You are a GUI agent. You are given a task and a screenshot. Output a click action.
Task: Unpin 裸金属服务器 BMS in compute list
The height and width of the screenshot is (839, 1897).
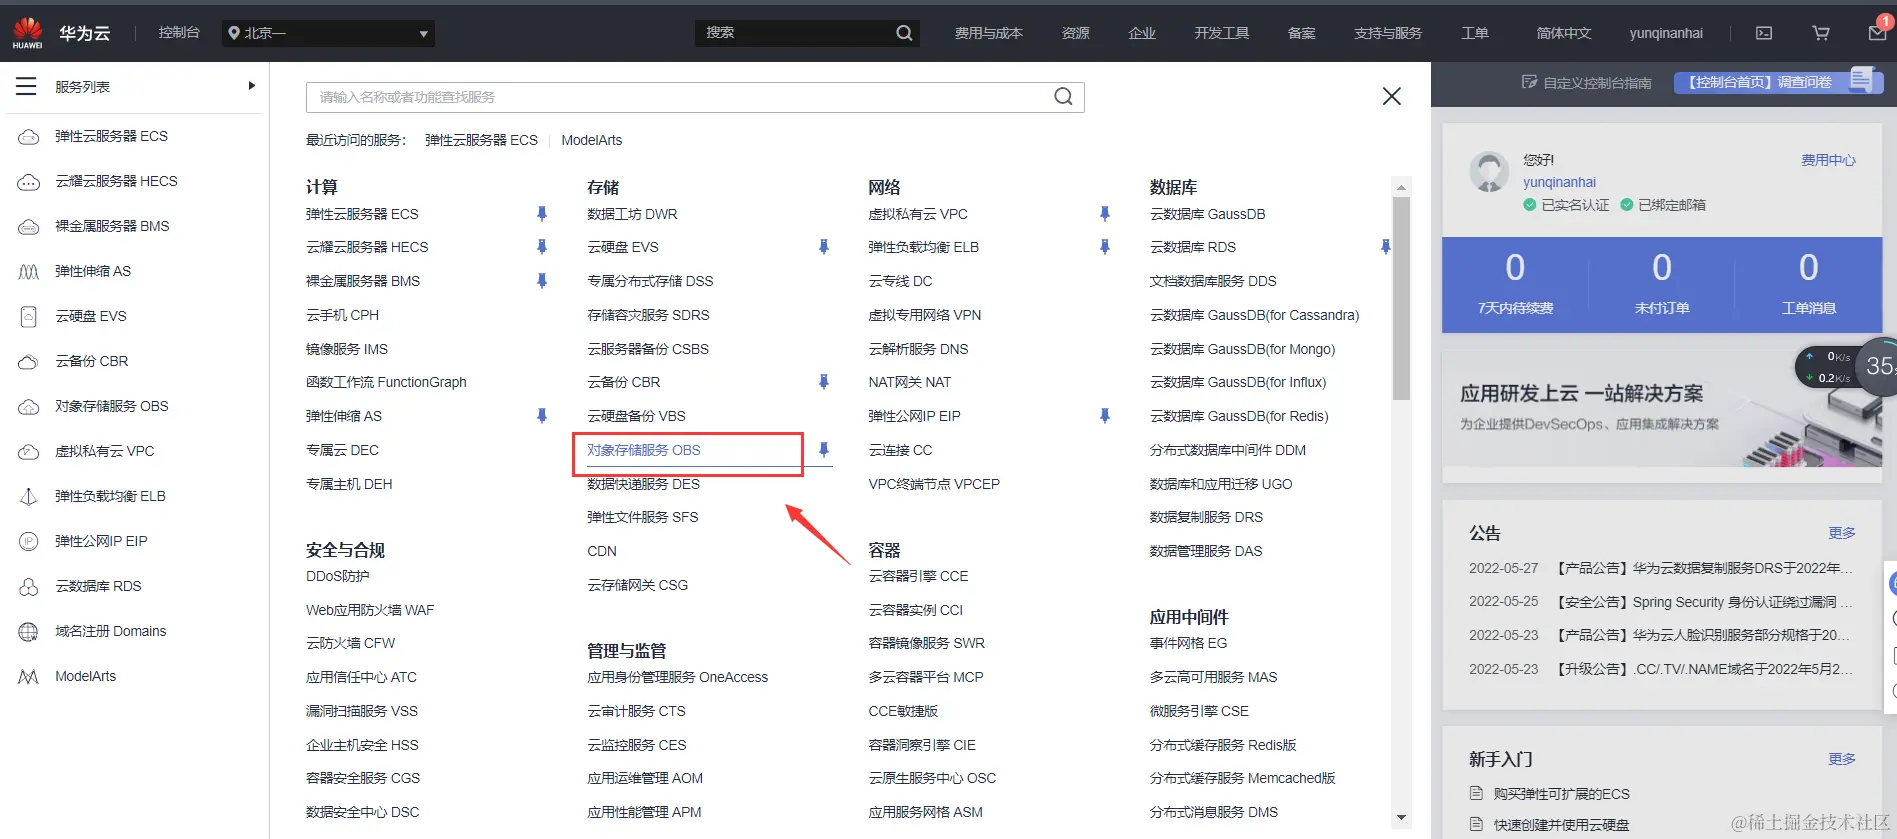coord(542,281)
